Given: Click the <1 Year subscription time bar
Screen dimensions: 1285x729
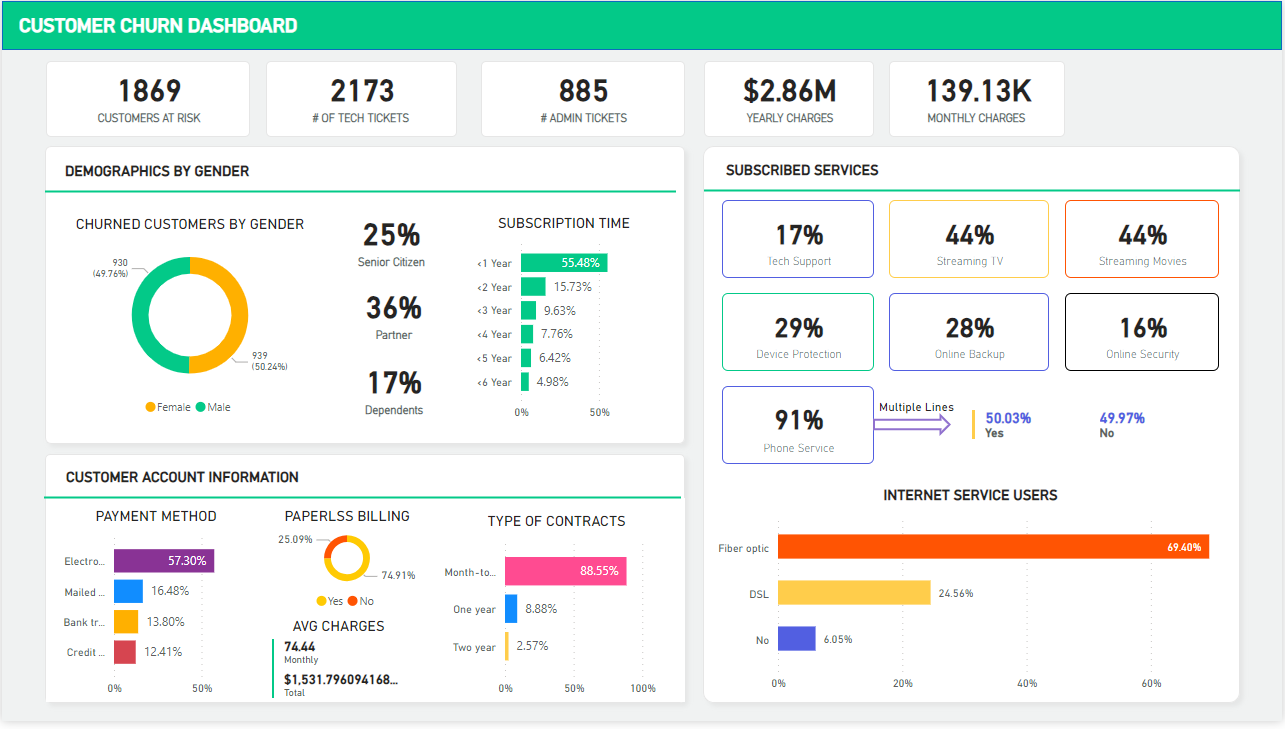Looking at the screenshot, I should click(563, 263).
